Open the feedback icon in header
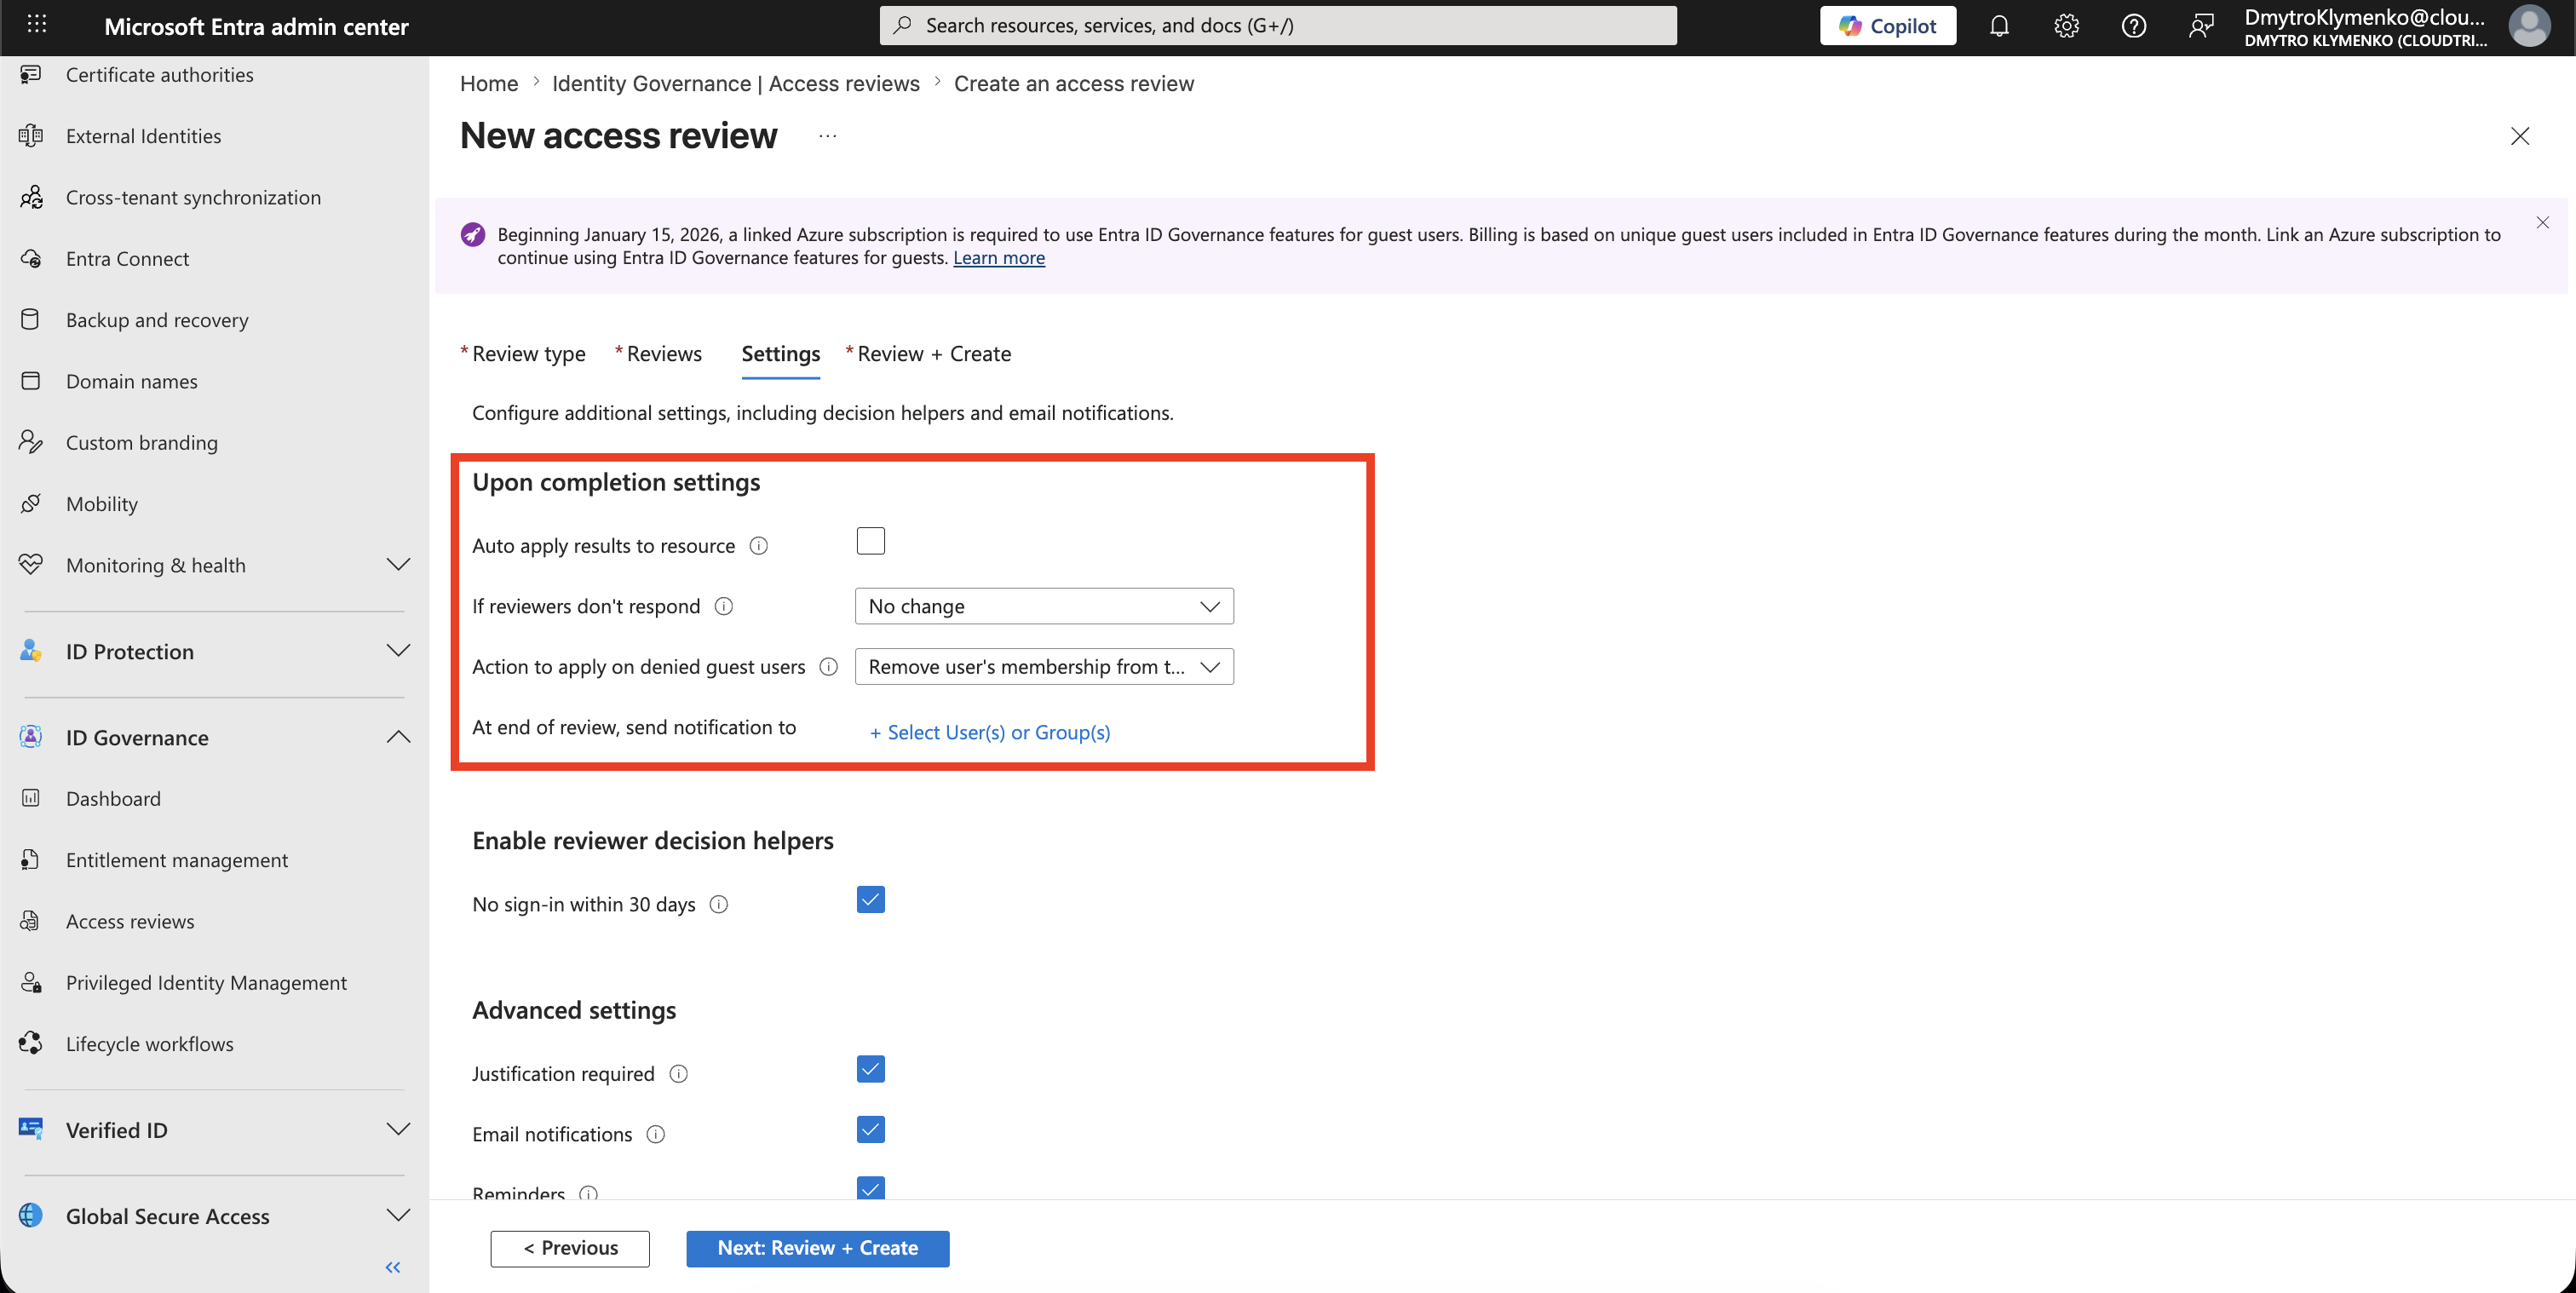This screenshot has height=1293, width=2576. pos(2200,26)
